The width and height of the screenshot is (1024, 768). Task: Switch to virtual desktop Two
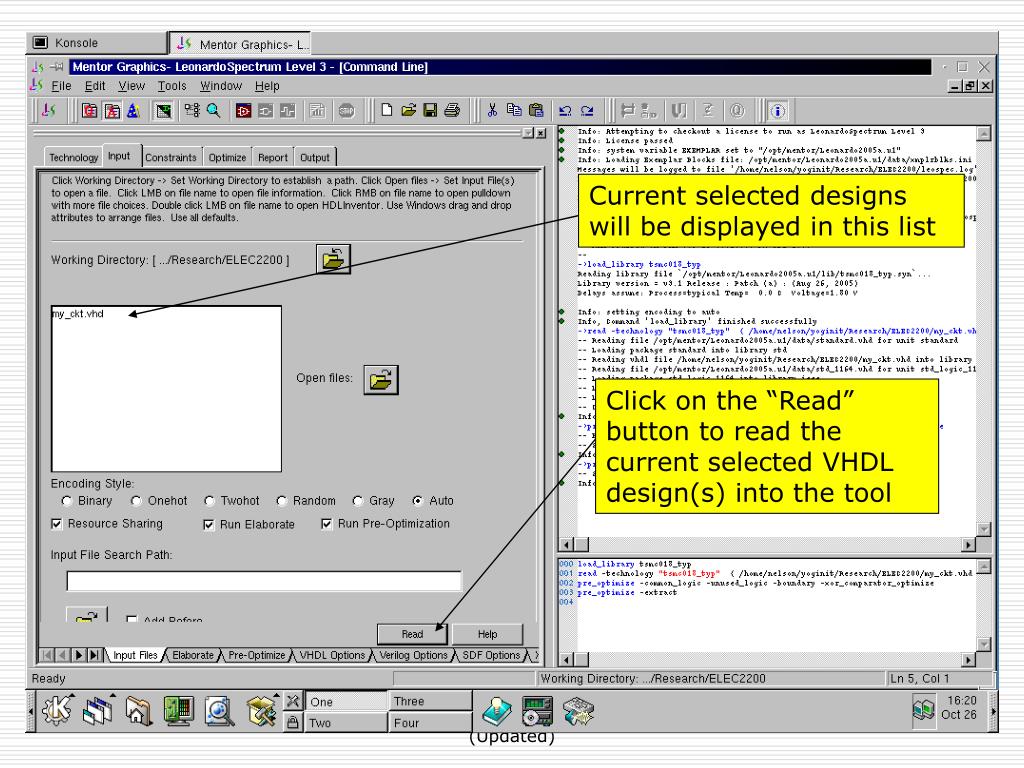[x=346, y=723]
